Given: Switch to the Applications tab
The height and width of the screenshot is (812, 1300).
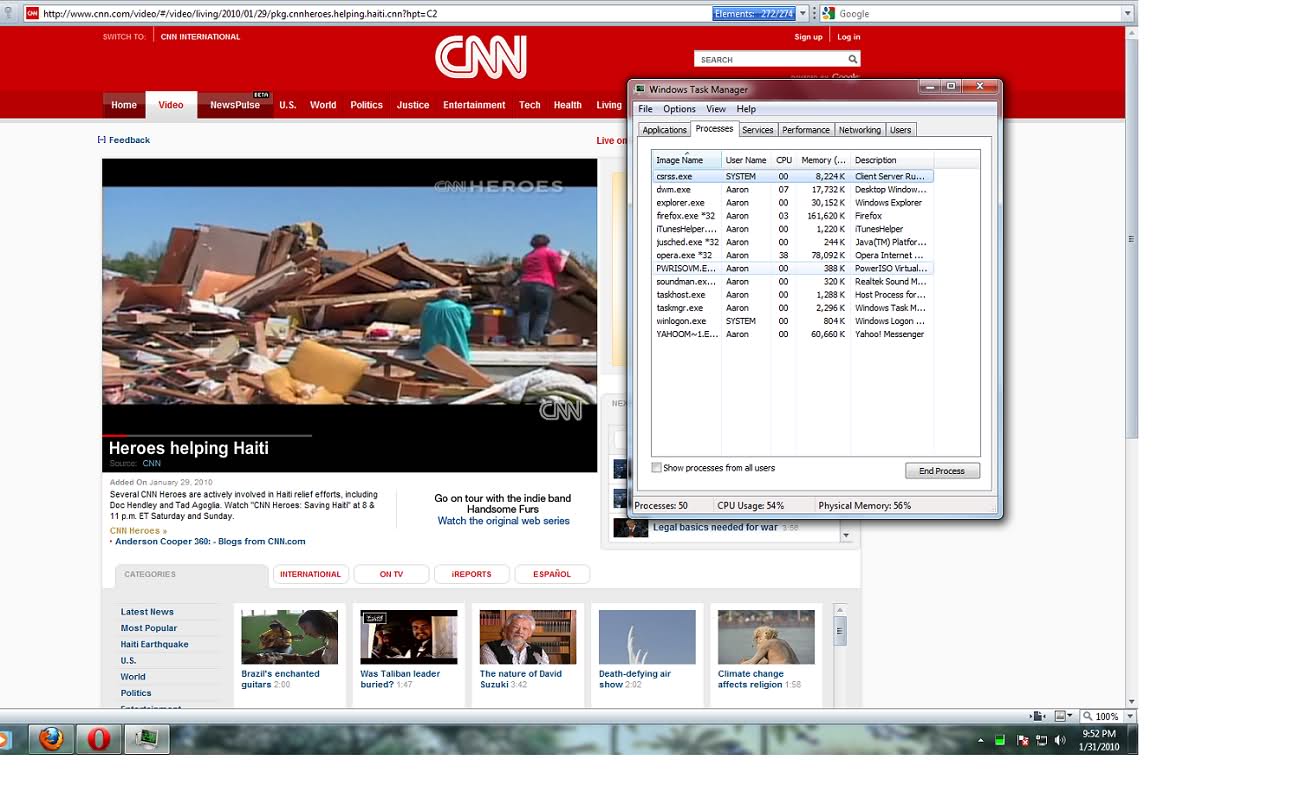Looking at the screenshot, I should [664, 130].
